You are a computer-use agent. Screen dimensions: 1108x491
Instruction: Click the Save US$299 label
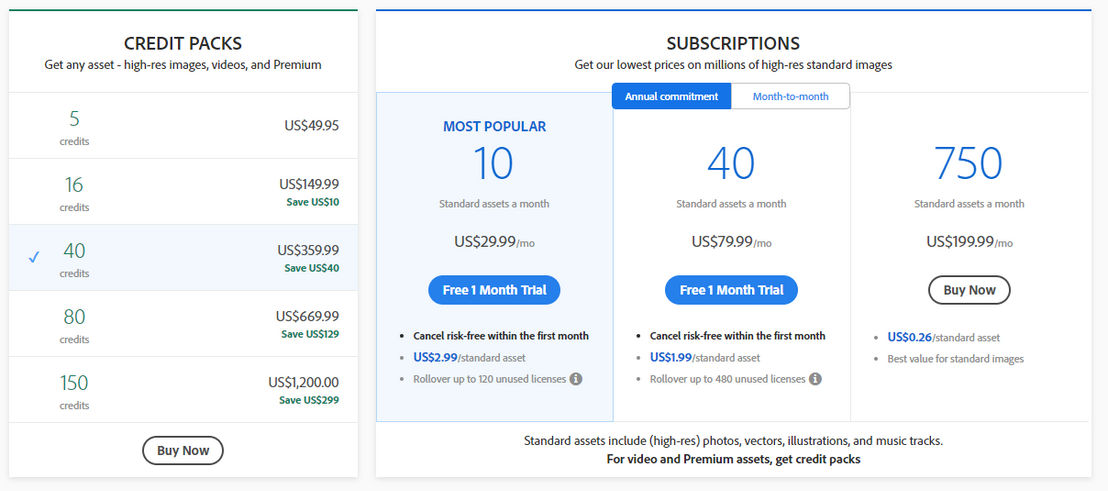[309, 400]
